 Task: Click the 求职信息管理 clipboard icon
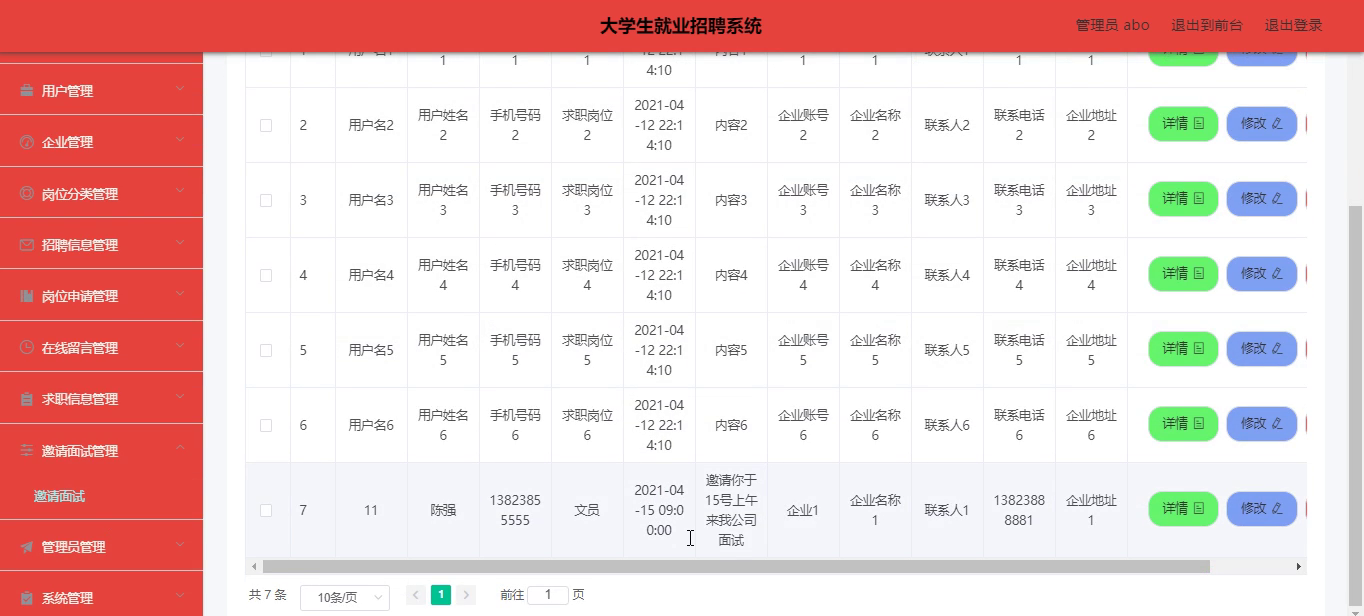(27, 399)
